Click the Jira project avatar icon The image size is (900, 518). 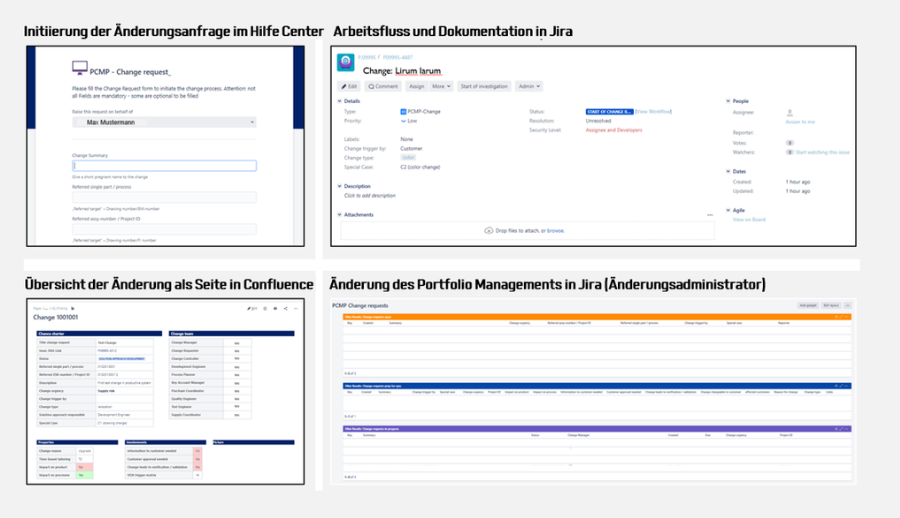click(346, 62)
